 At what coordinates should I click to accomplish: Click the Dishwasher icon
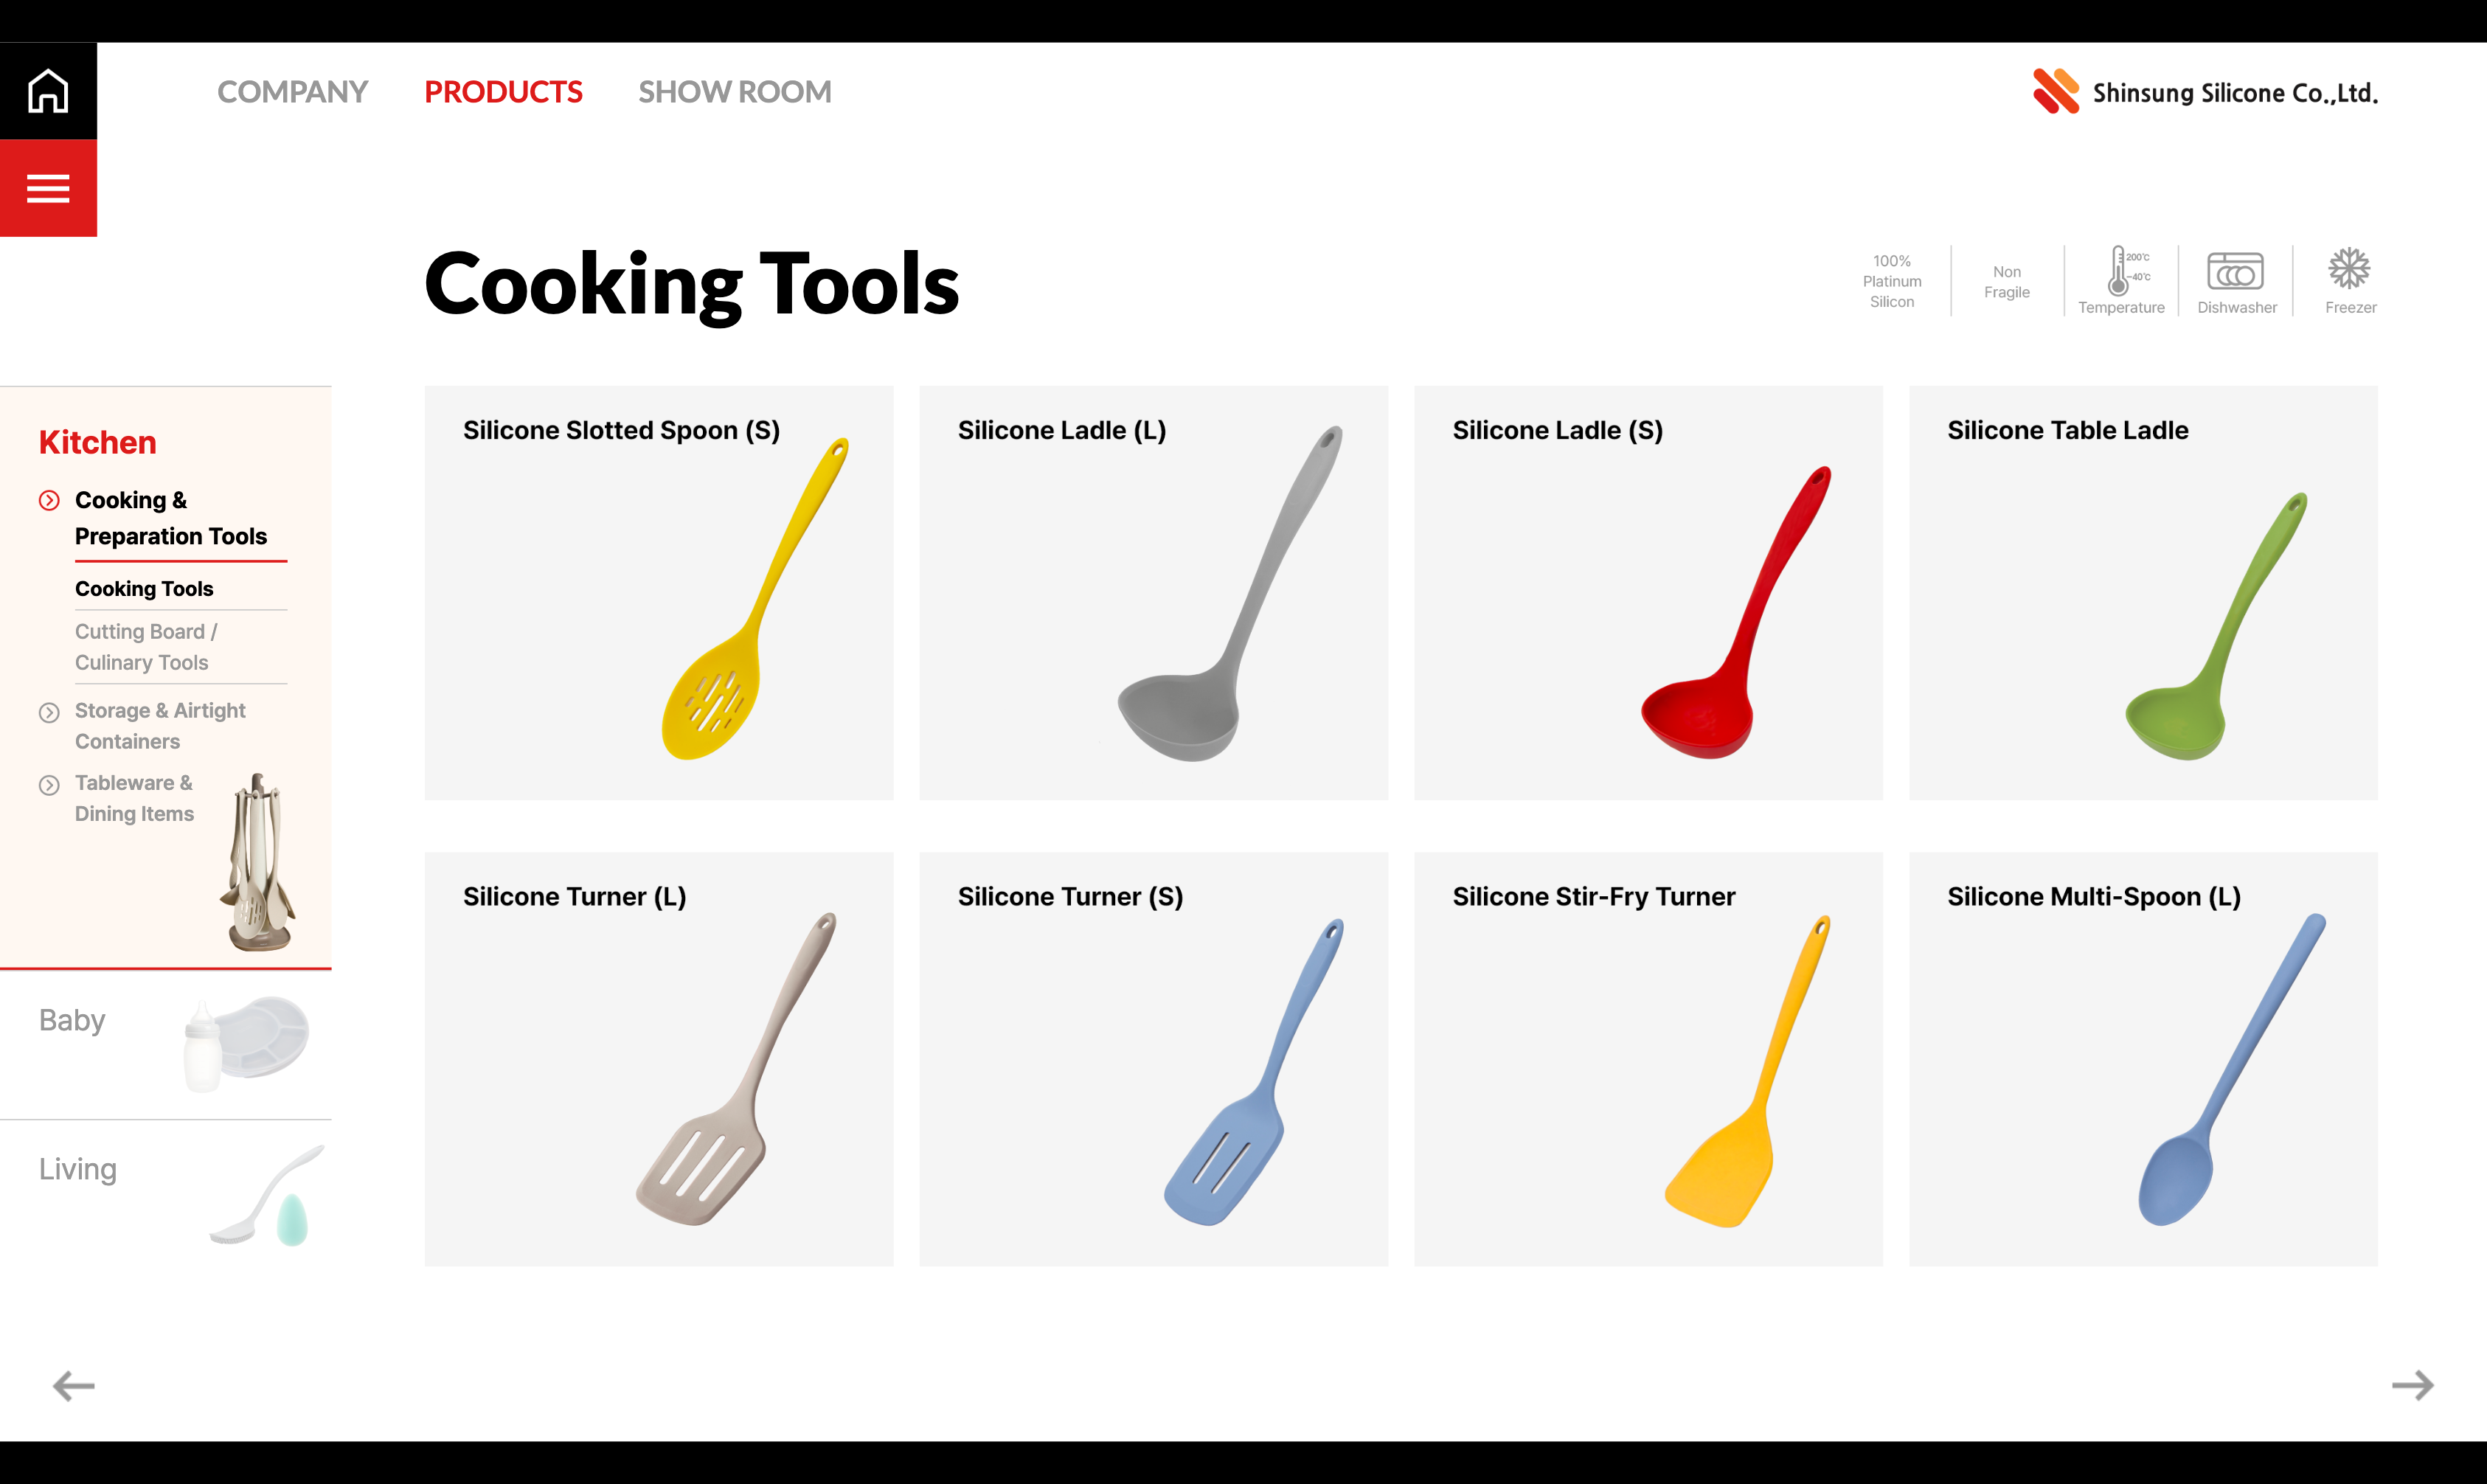[2235, 271]
